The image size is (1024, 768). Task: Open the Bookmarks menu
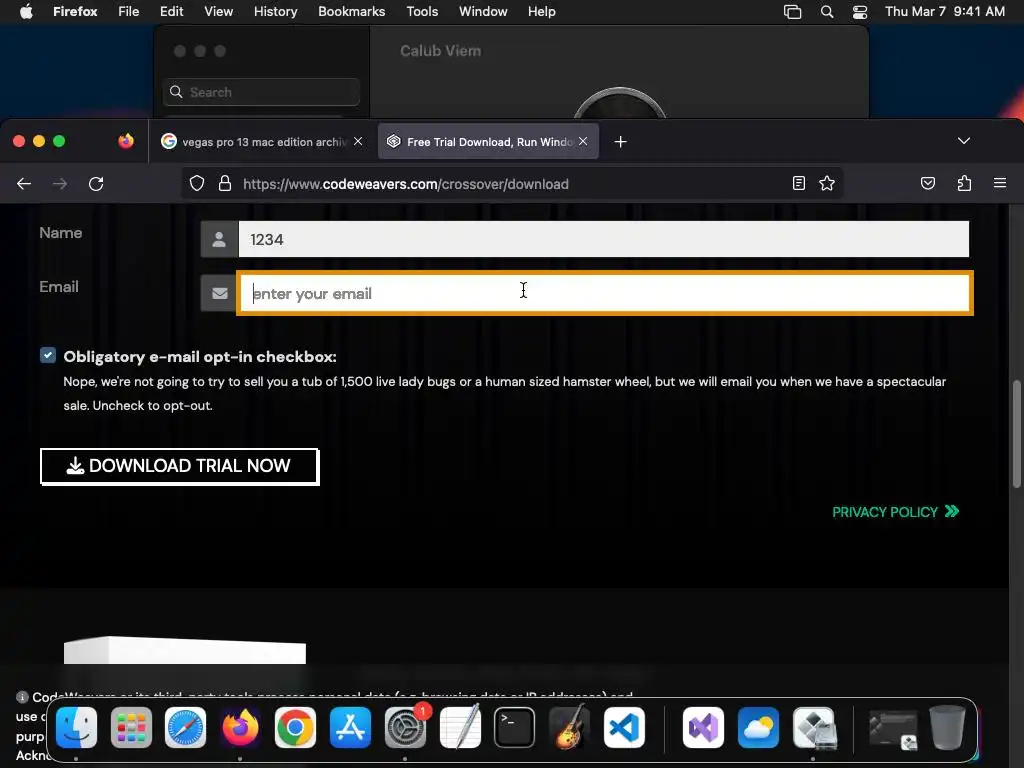coord(351,12)
